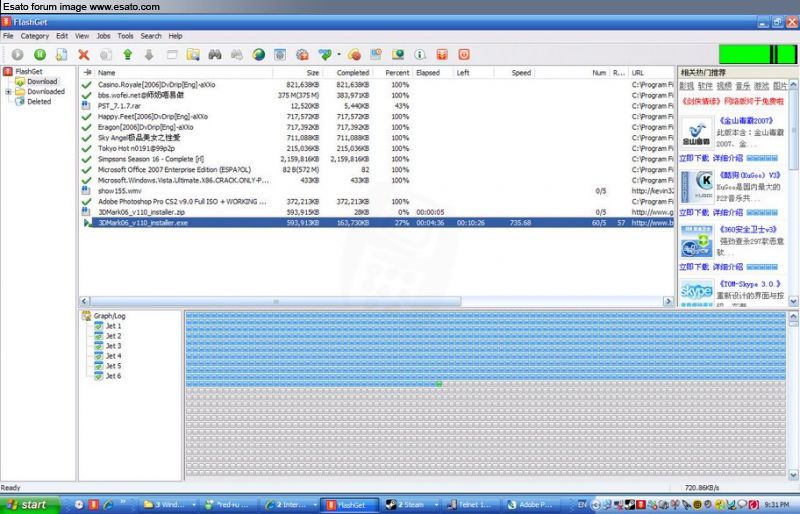Screen dimensions: 800x514
Task: Click the download list scroll-left arrow
Action: pyautogui.click(x=85, y=302)
